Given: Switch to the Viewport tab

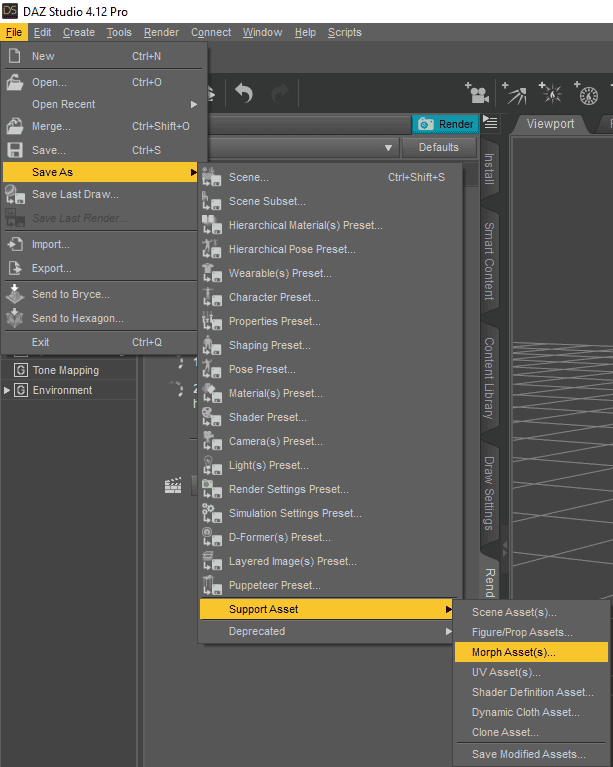Looking at the screenshot, I should [x=551, y=124].
